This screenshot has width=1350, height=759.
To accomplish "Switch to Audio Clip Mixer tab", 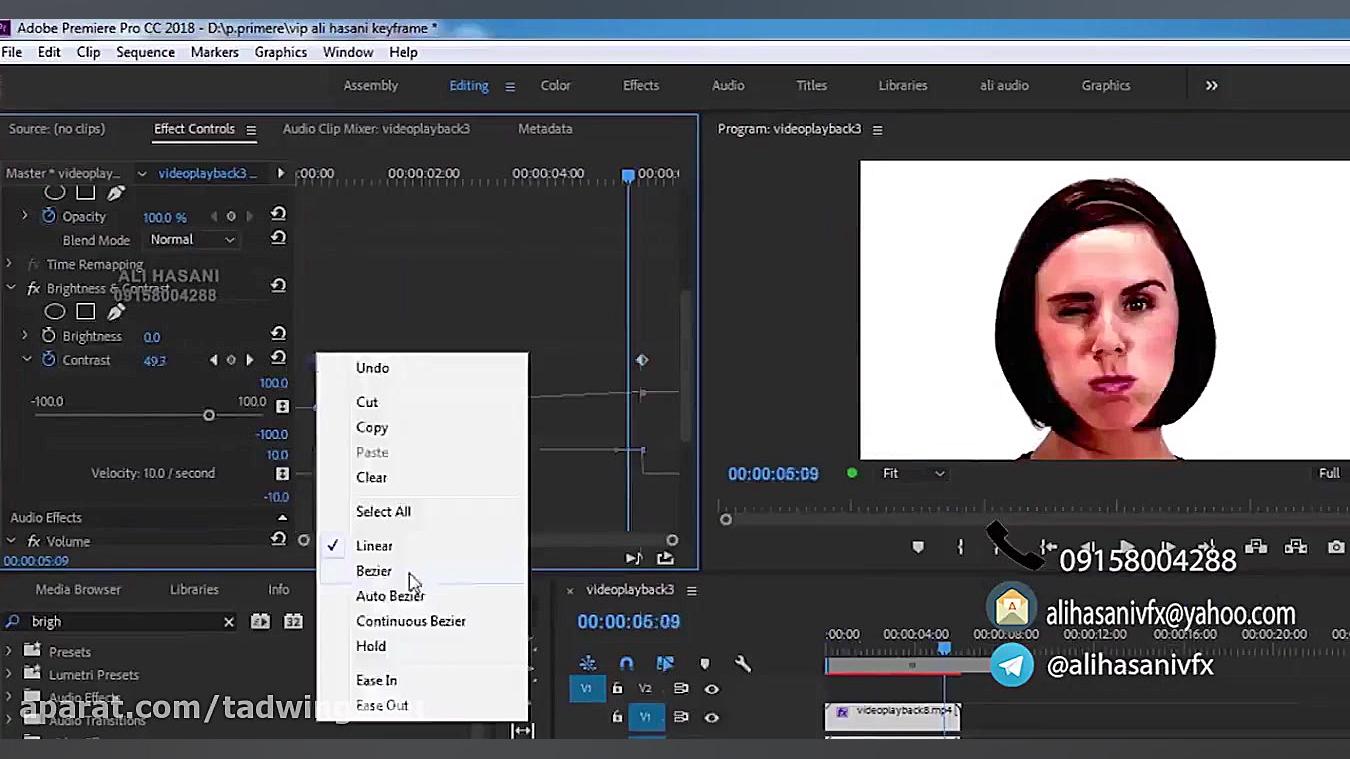I will [x=376, y=129].
